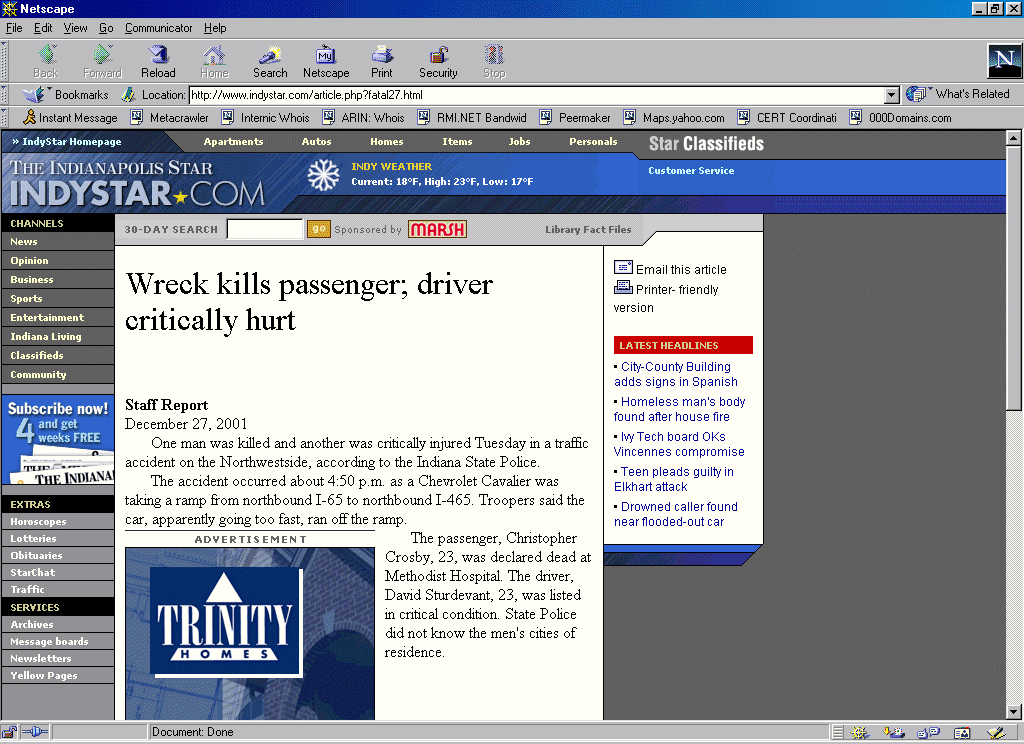Image resolution: width=1024 pixels, height=744 pixels.
Task: Open the Edit menu
Action: pyautogui.click(x=43, y=28)
